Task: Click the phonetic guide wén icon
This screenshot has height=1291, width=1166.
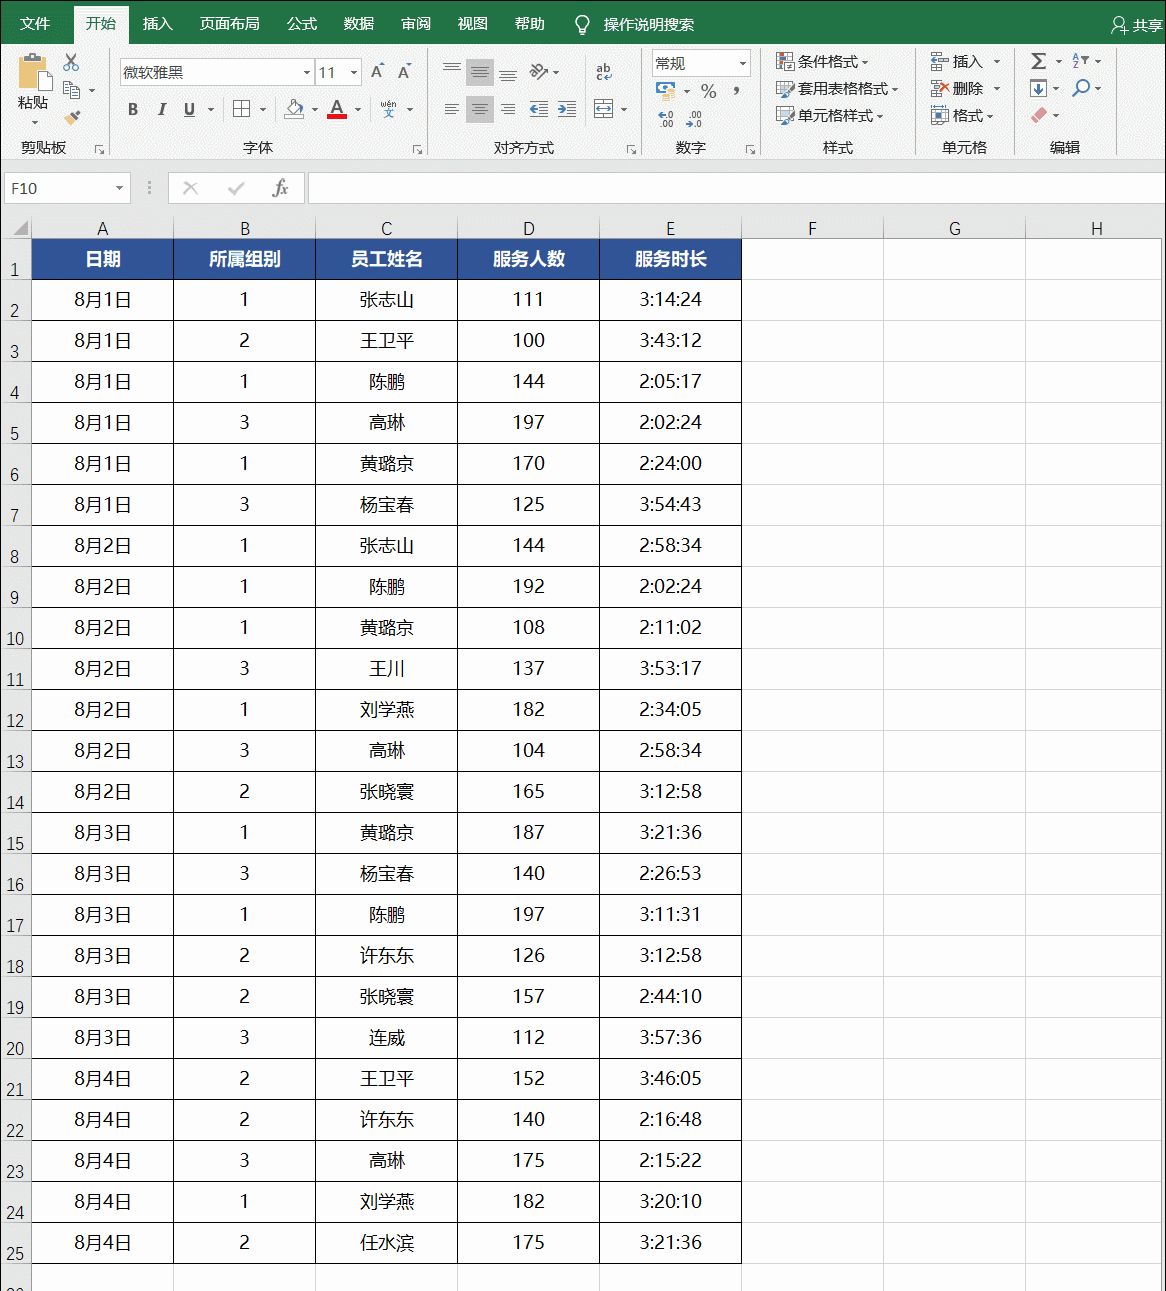Action: click(x=389, y=109)
